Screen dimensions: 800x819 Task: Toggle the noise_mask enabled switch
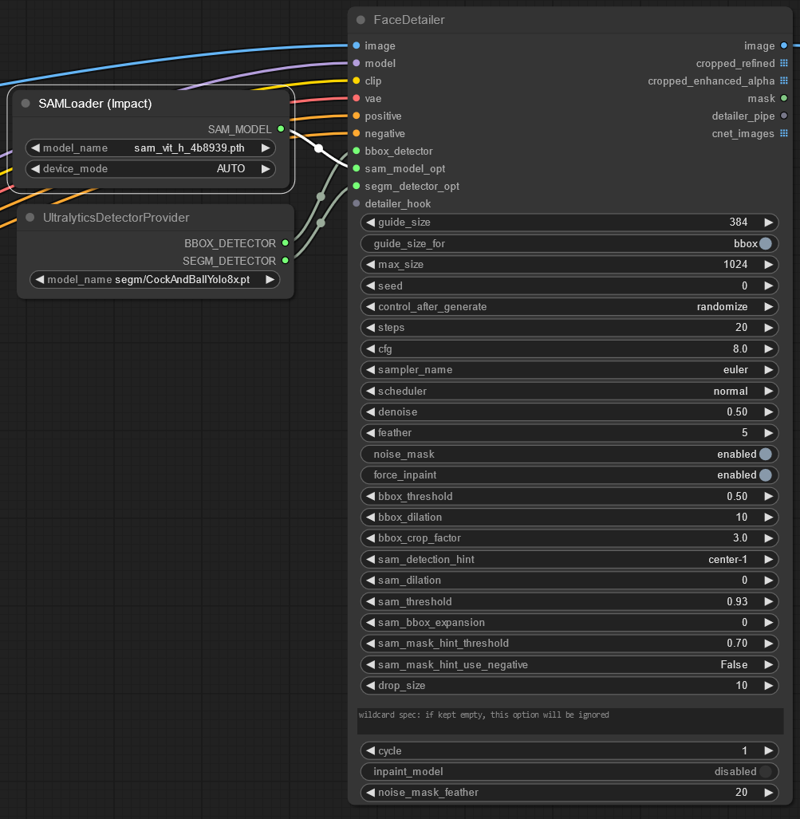click(x=766, y=454)
